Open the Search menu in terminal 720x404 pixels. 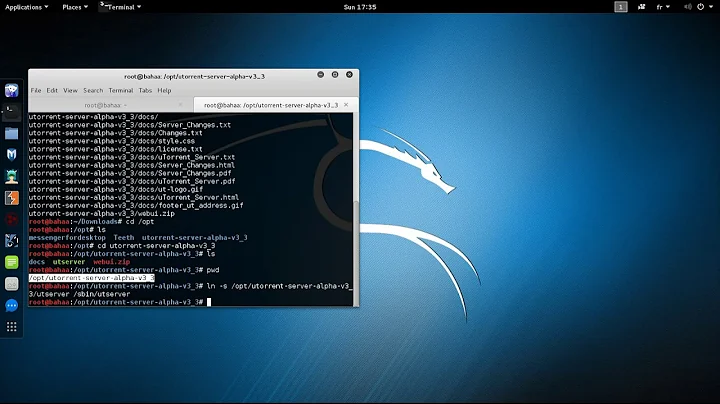[x=93, y=90]
